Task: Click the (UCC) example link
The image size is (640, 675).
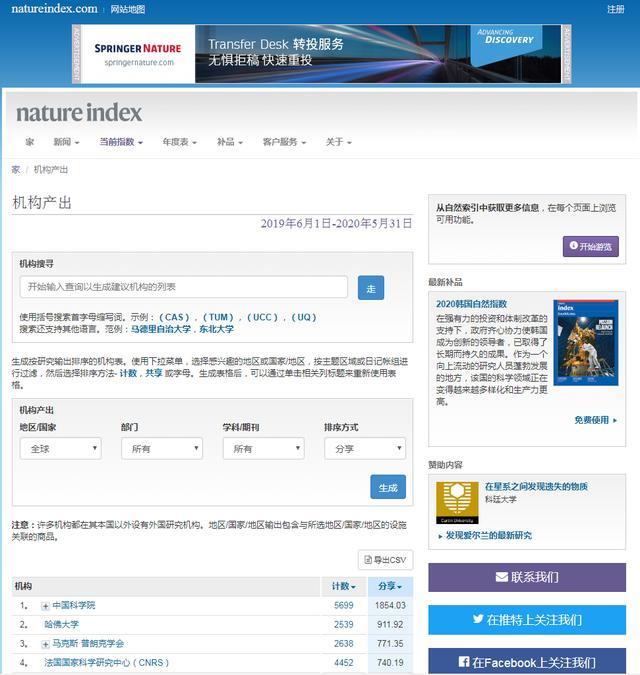Action: coord(263,317)
